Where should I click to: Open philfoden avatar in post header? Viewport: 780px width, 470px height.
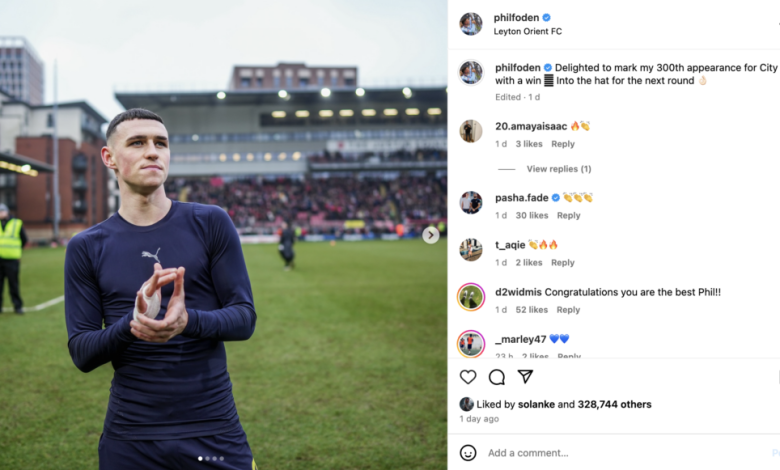pyautogui.click(x=471, y=24)
